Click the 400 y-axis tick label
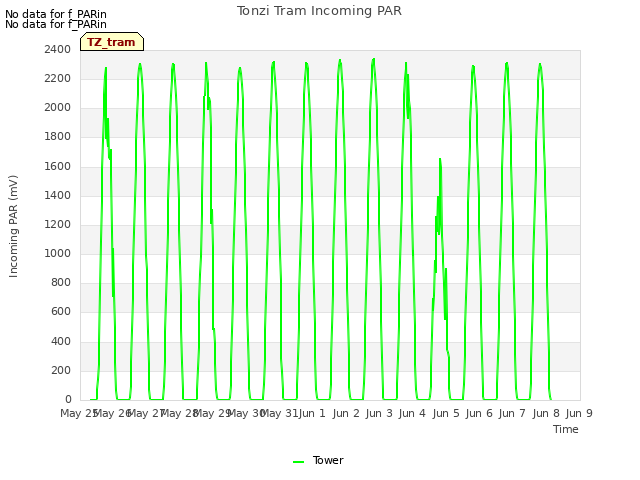The image size is (640, 480). click(61, 341)
